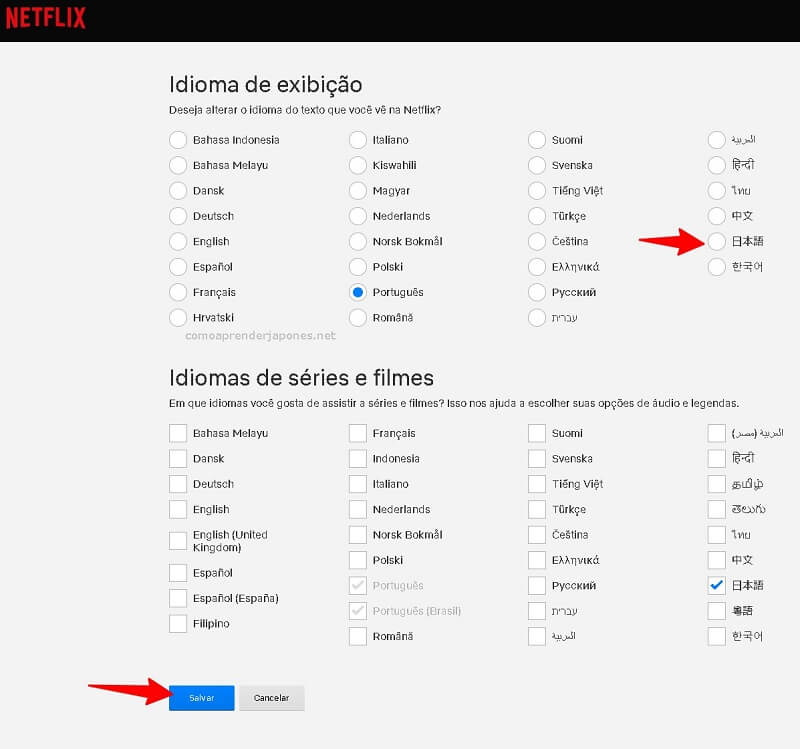Select Suomi radio button display language
The width and height of the screenshot is (800, 749).
tap(537, 140)
